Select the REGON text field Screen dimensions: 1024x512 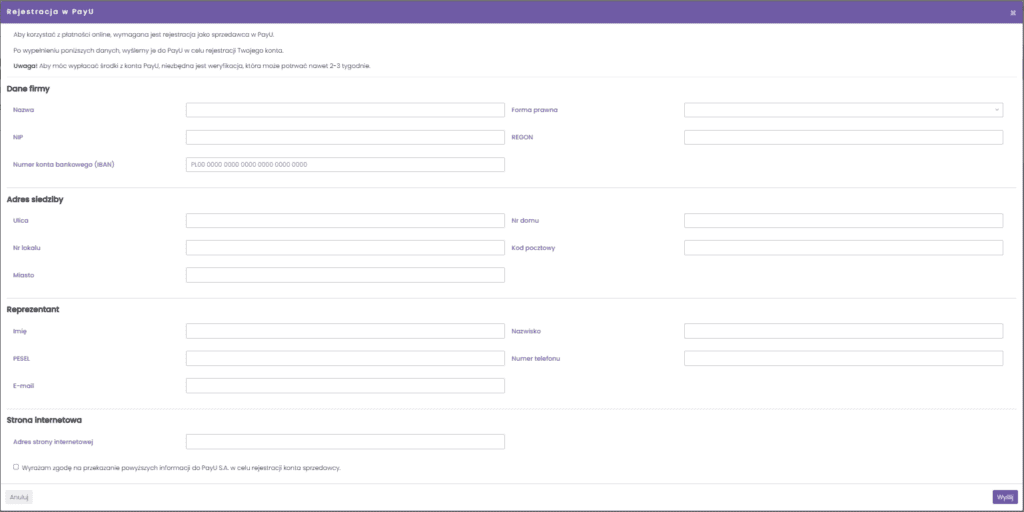coord(843,137)
